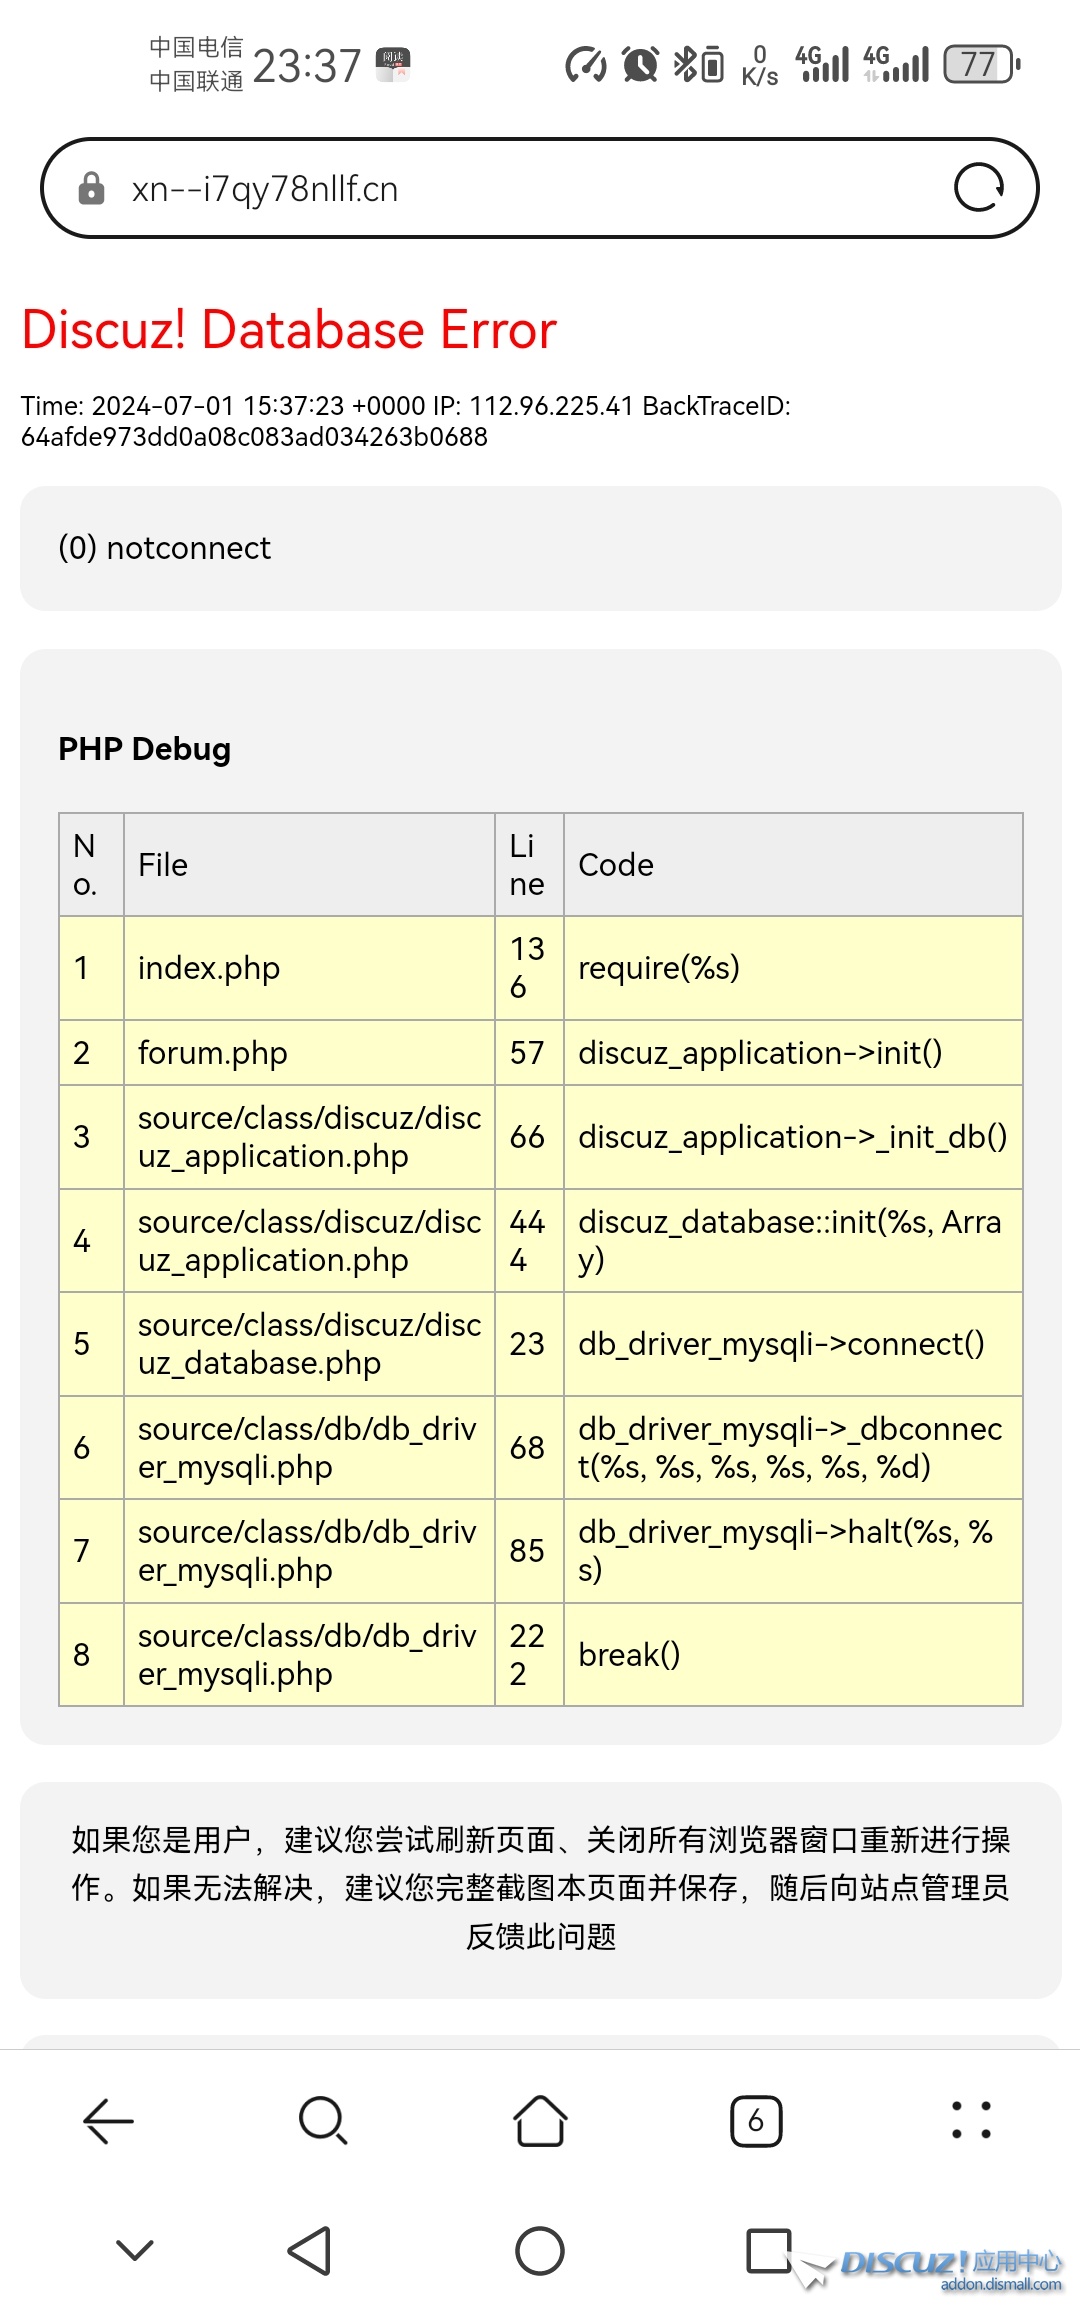Image resolution: width=1080 pixels, height=2310 pixels.
Task: Click the 'Line' column header
Action: pyautogui.click(x=529, y=865)
